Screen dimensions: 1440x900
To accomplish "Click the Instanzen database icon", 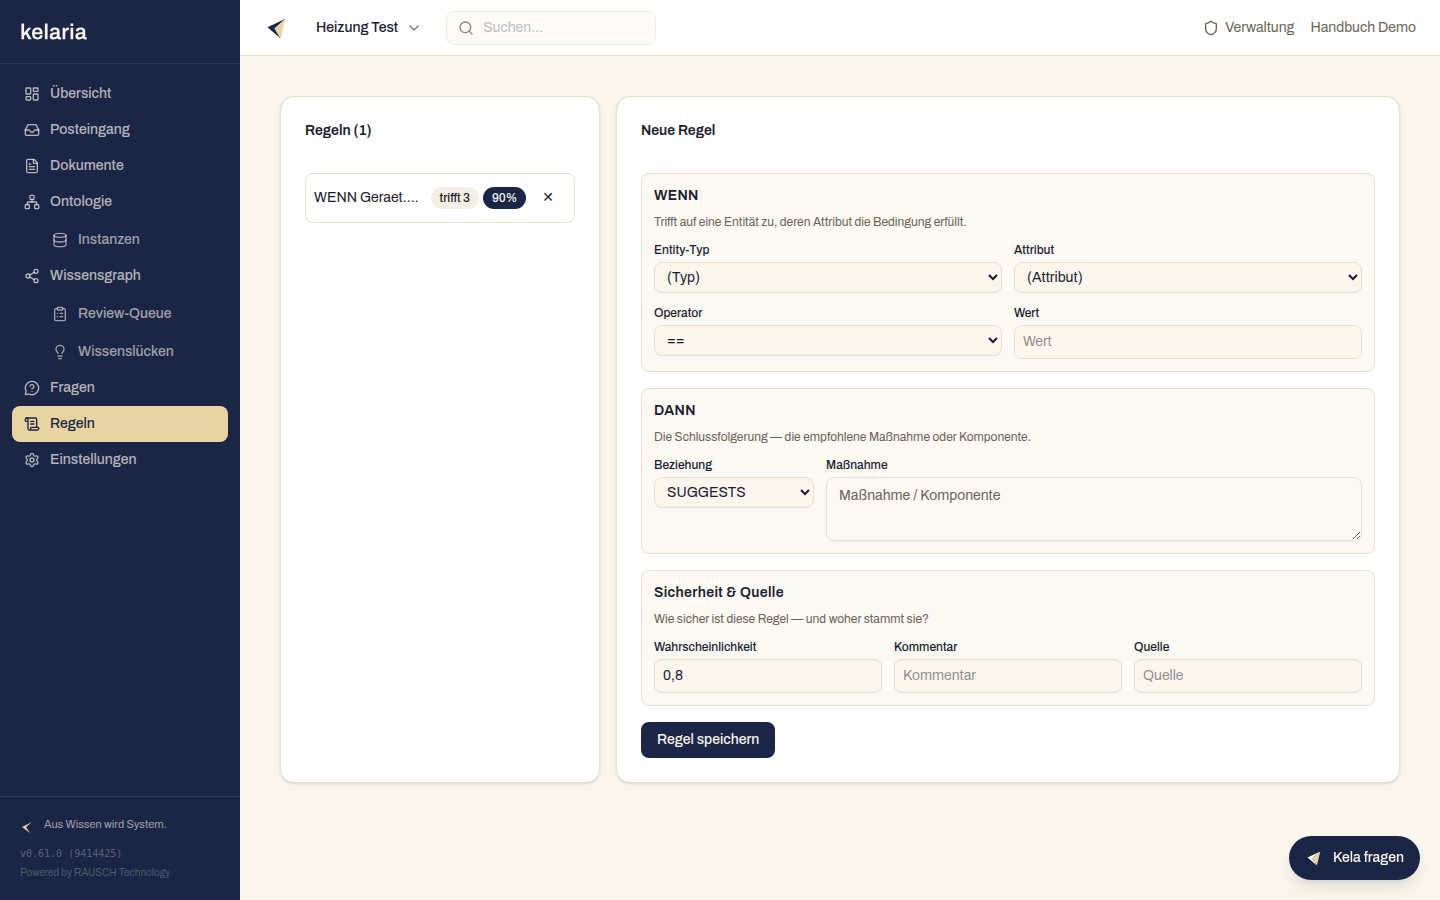I will click(60, 240).
